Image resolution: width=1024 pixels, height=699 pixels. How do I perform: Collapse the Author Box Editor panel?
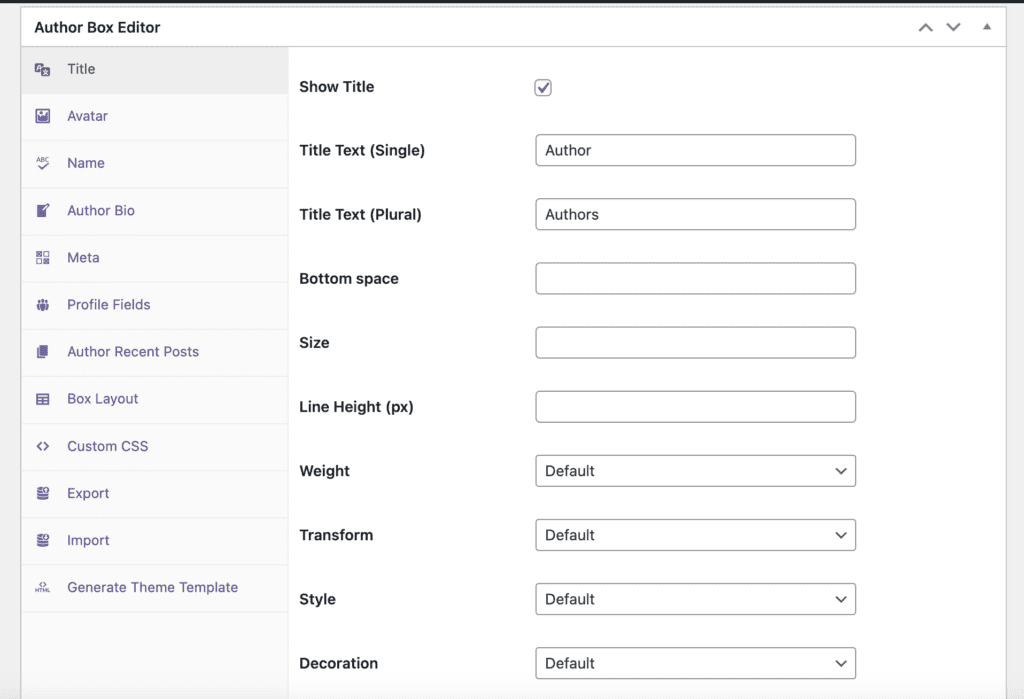[x=986, y=27]
